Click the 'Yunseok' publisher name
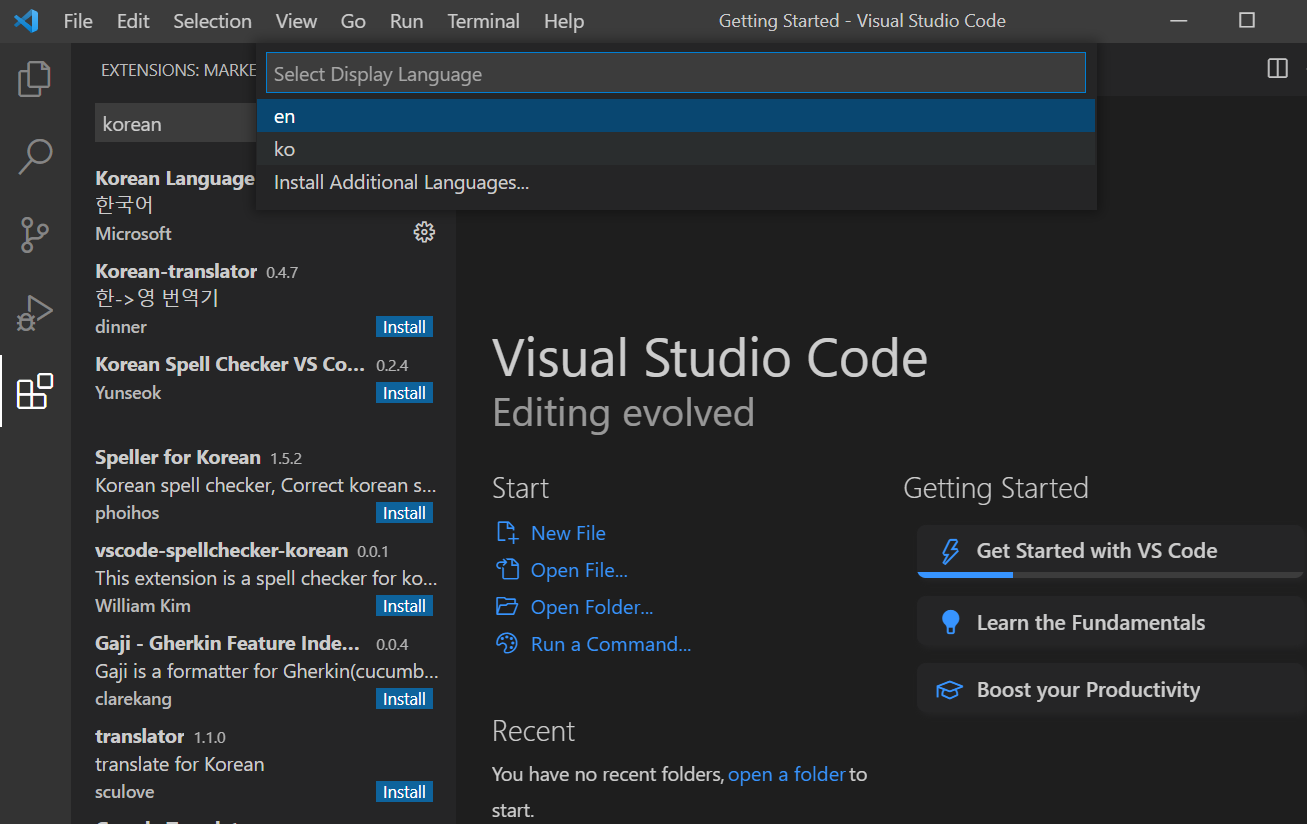 coord(128,393)
